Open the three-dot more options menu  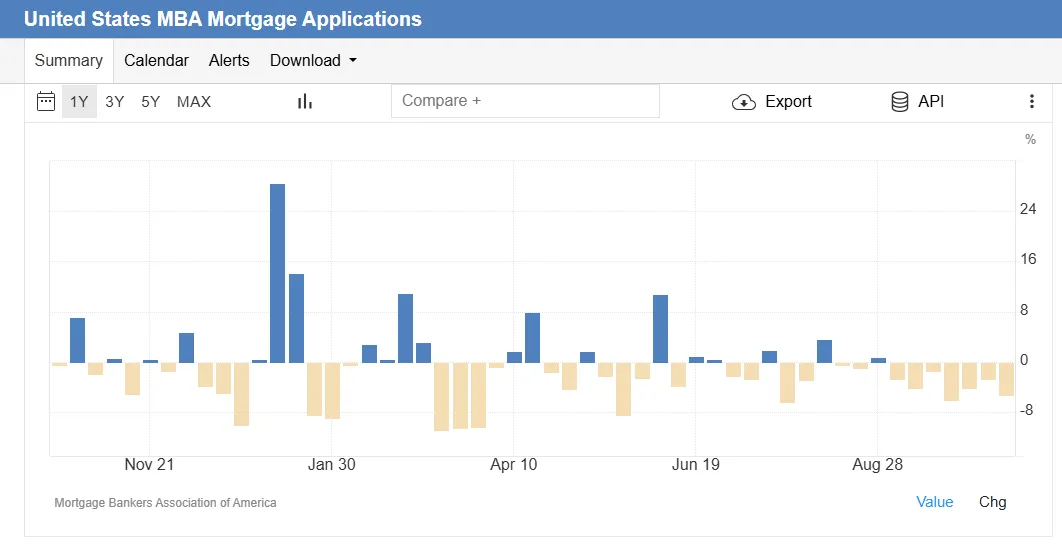click(1032, 102)
